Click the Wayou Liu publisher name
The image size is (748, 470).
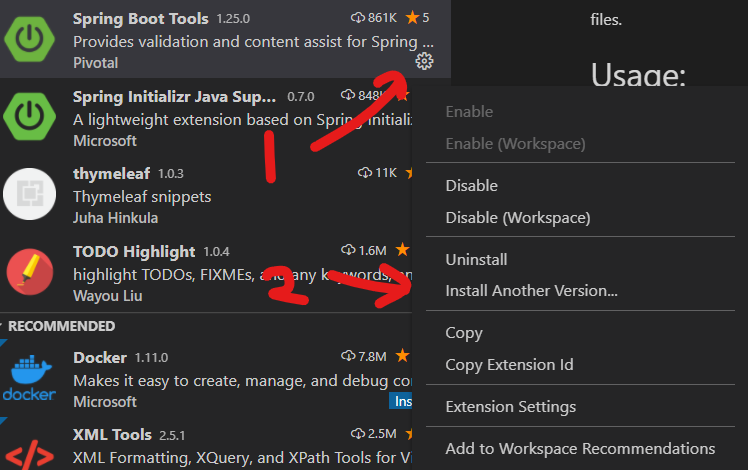click(x=108, y=296)
